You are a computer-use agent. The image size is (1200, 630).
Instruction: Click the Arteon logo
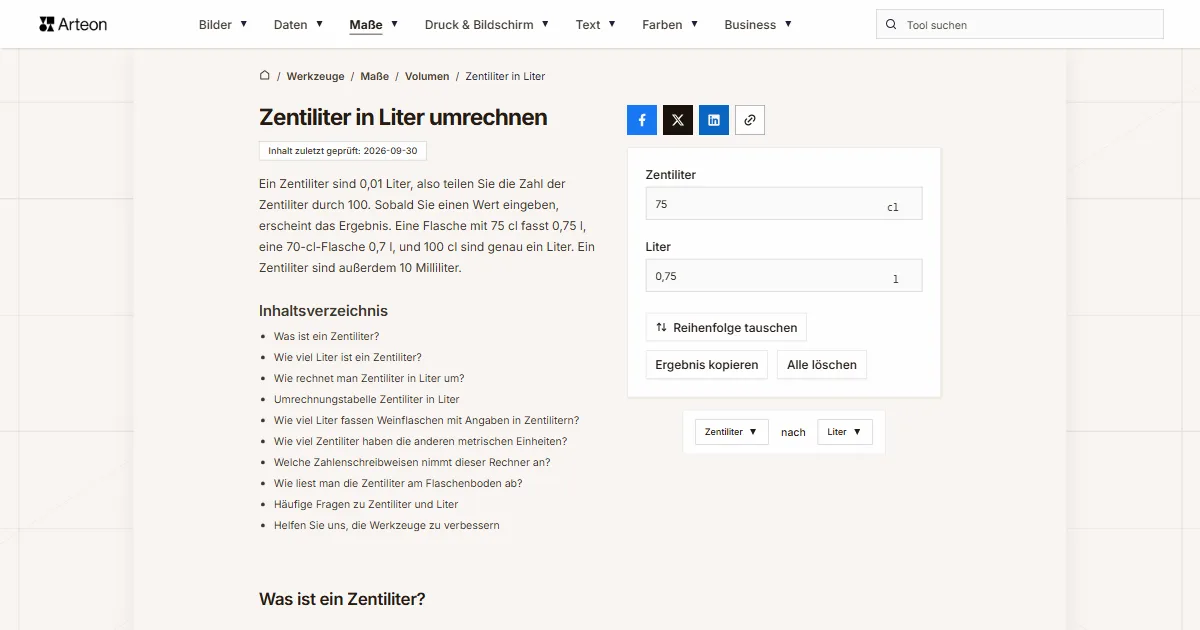point(73,24)
